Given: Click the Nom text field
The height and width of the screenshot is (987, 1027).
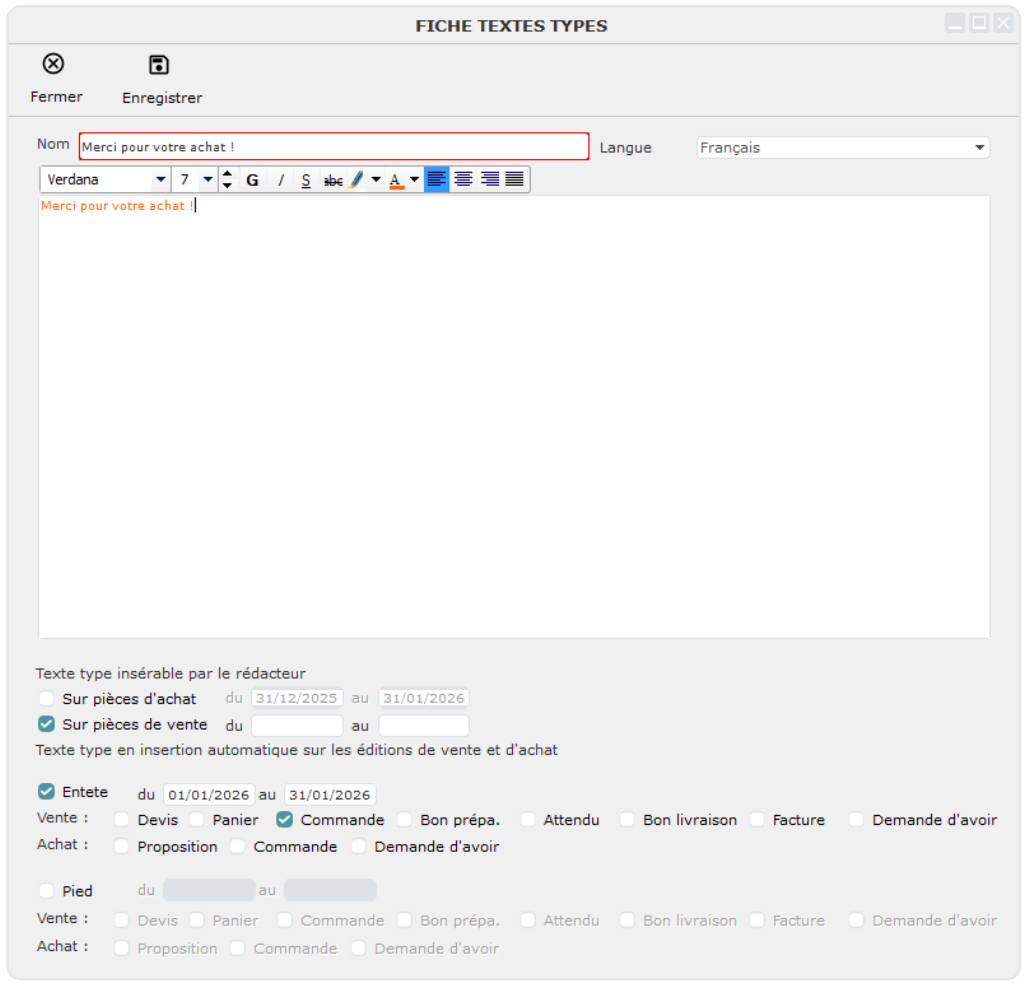Looking at the screenshot, I should coord(334,147).
